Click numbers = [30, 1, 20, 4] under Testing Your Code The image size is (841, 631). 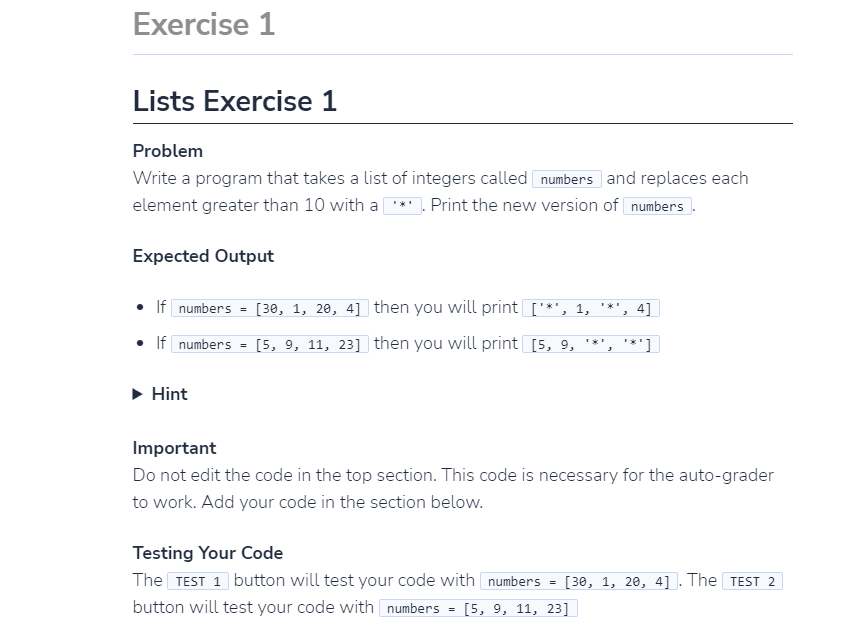[x=579, y=581]
